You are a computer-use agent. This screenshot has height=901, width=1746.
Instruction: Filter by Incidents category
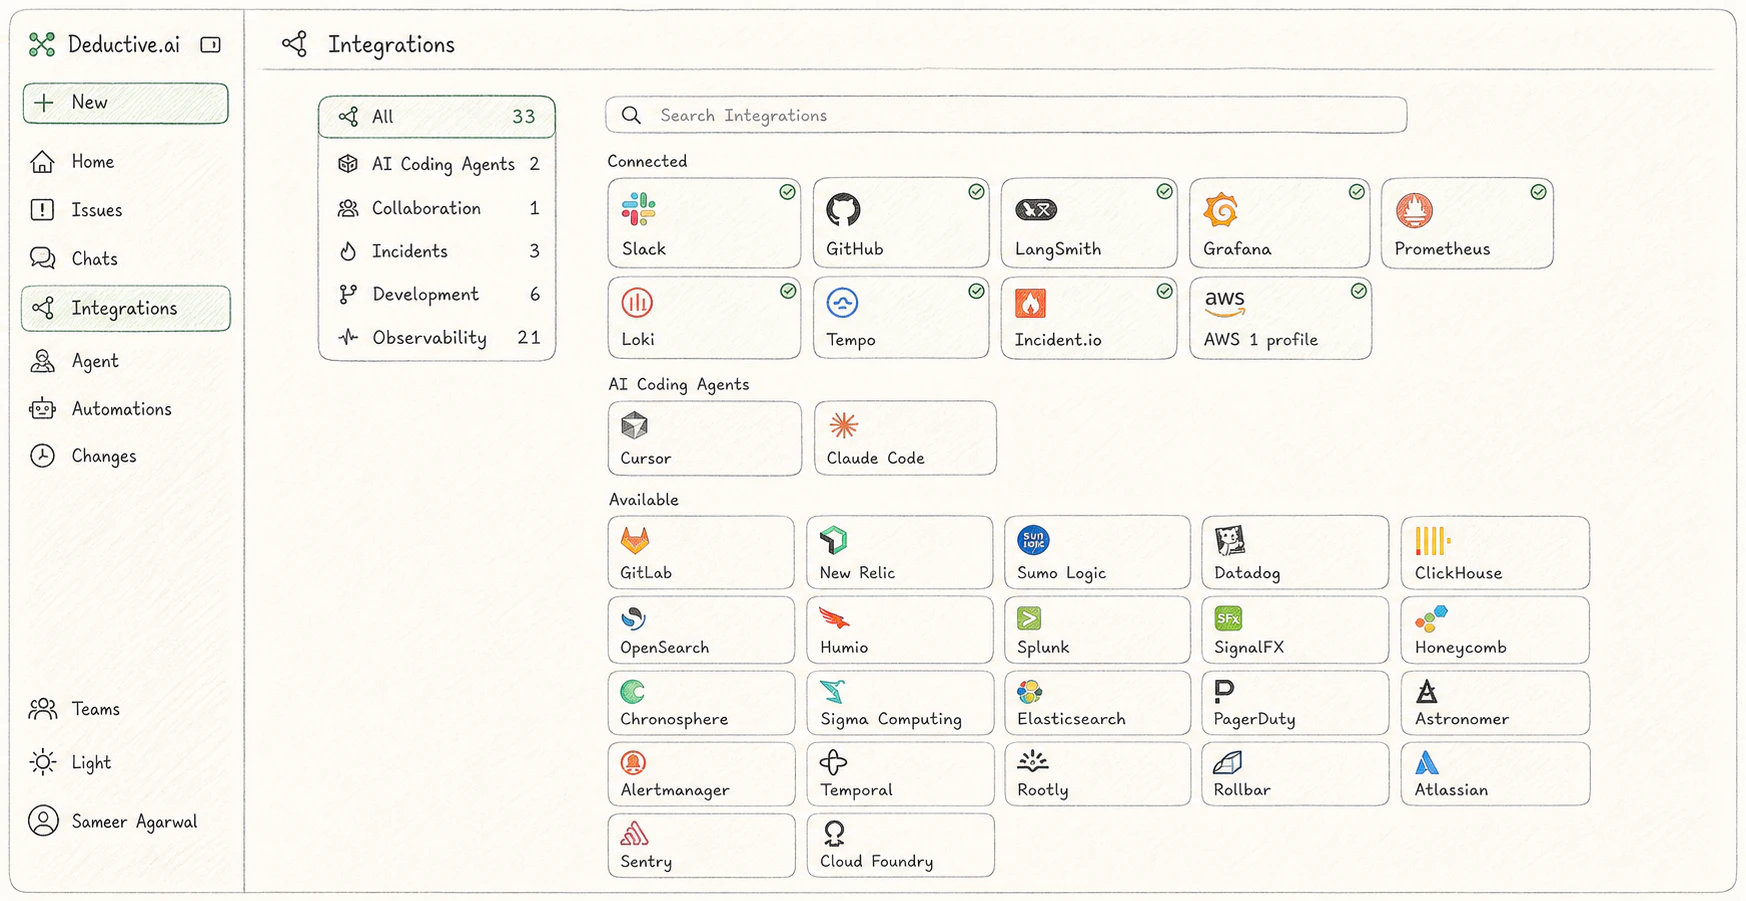pyautogui.click(x=437, y=251)
